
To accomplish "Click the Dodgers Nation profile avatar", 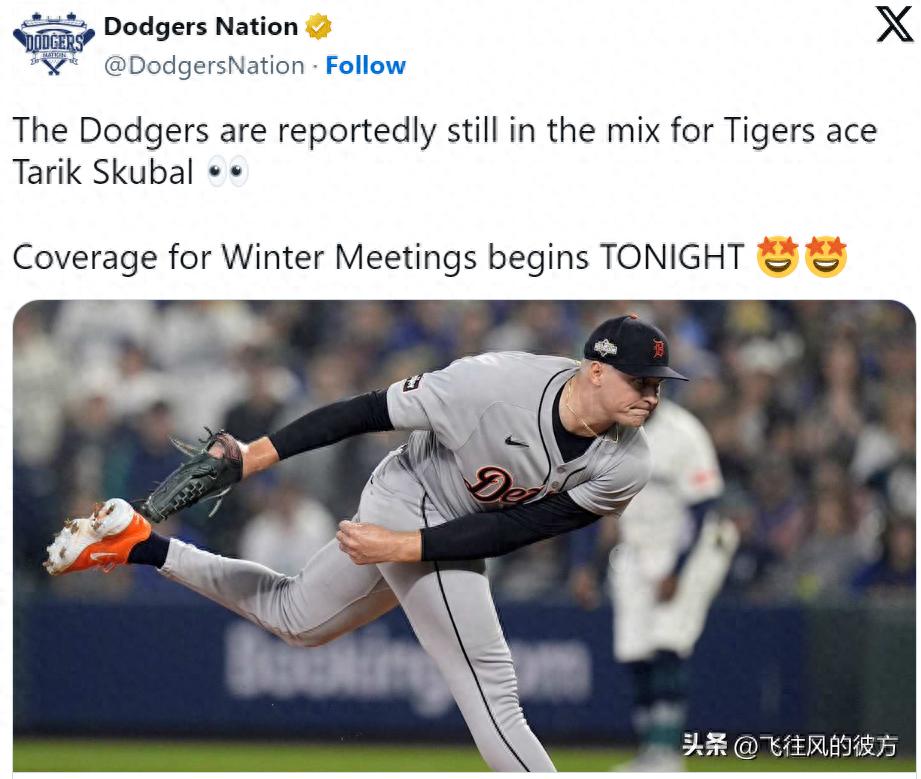I will (x=53, y=45).
